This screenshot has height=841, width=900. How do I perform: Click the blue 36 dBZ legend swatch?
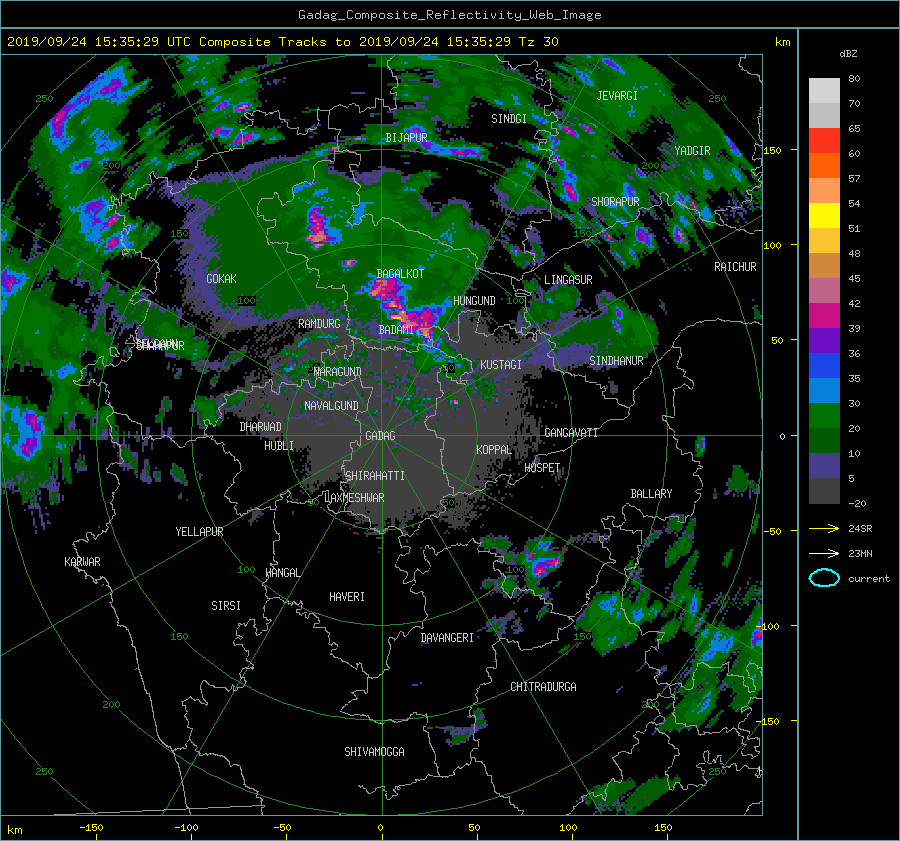(824, 365)
